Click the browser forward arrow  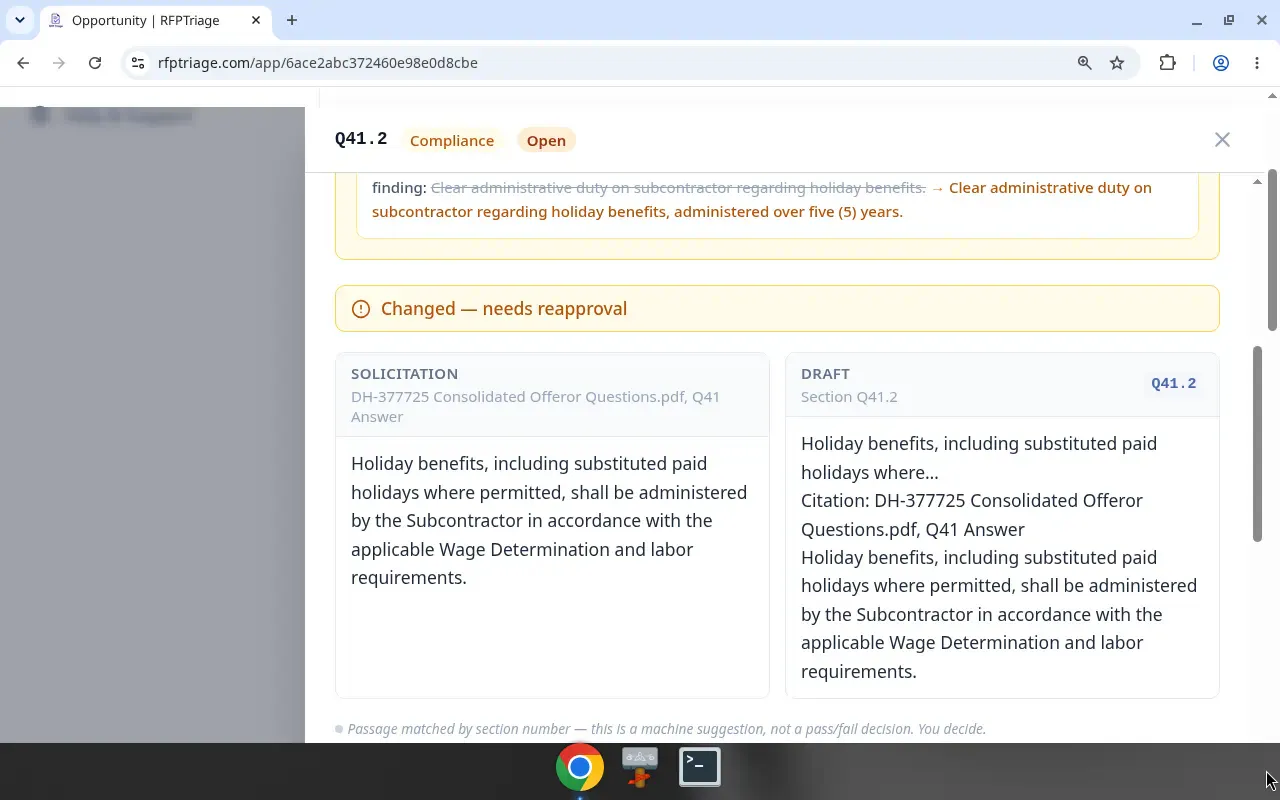[x=59, y=63]
